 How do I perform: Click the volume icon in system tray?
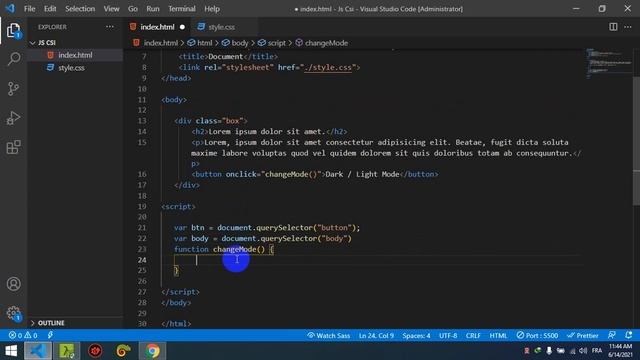[583, 351]
